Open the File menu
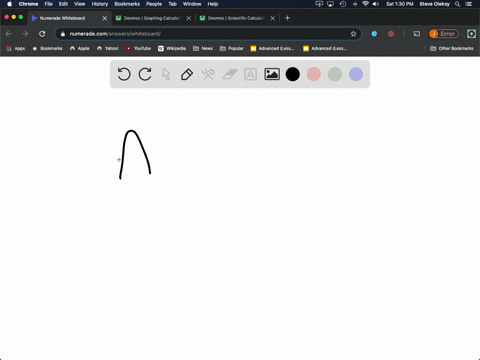 [x=49, y=4]
